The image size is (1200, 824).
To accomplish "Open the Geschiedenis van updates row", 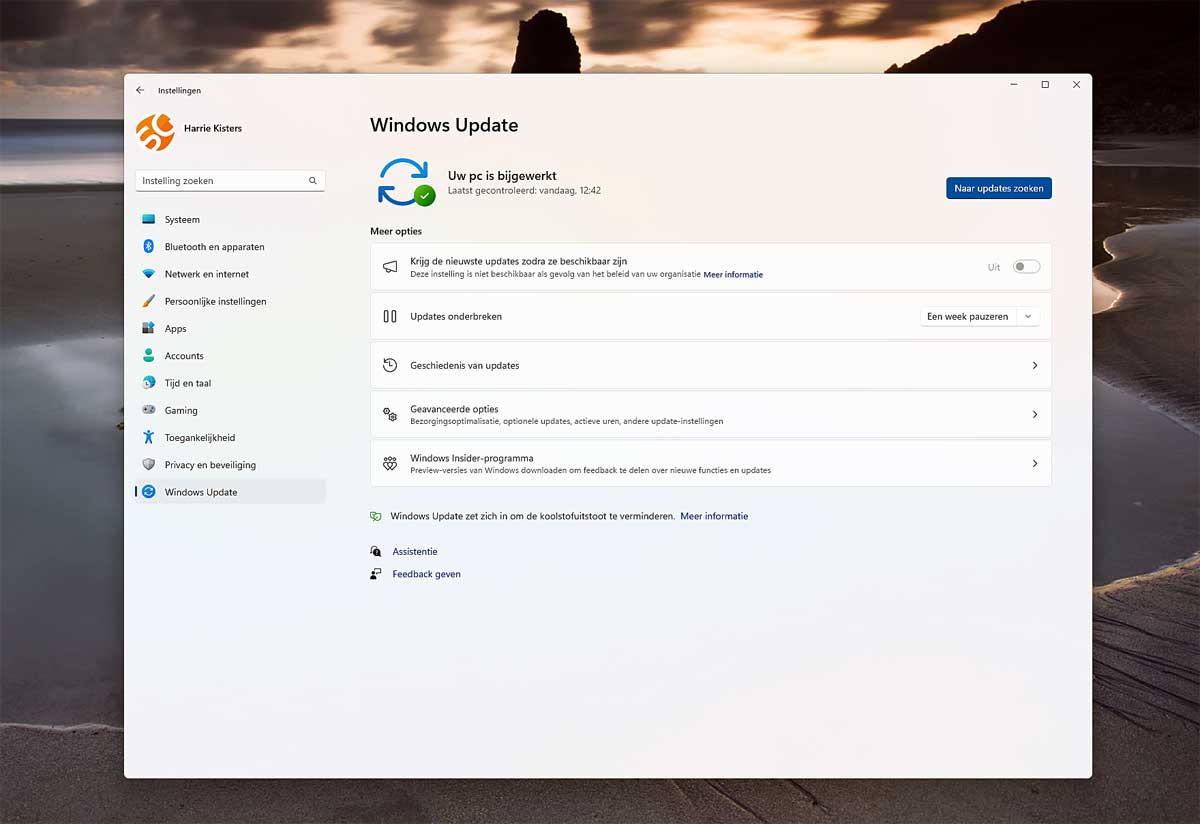I will [710, 365].
